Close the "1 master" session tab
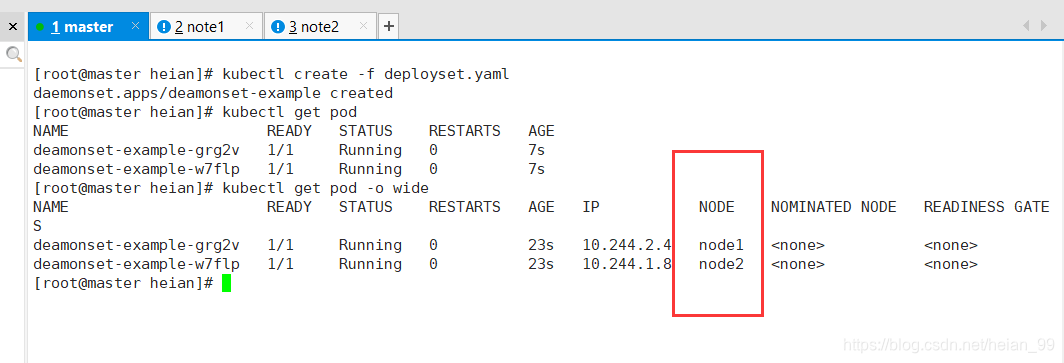This screenshot has height=363, width=1064. (135, 26)
